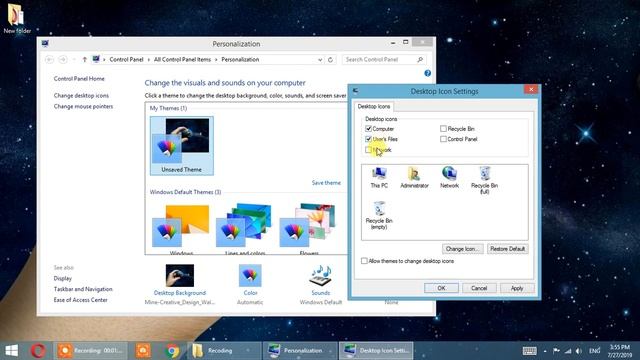
Task: Select the Unsaved Theme thumbnail
Action: [182, 146]
